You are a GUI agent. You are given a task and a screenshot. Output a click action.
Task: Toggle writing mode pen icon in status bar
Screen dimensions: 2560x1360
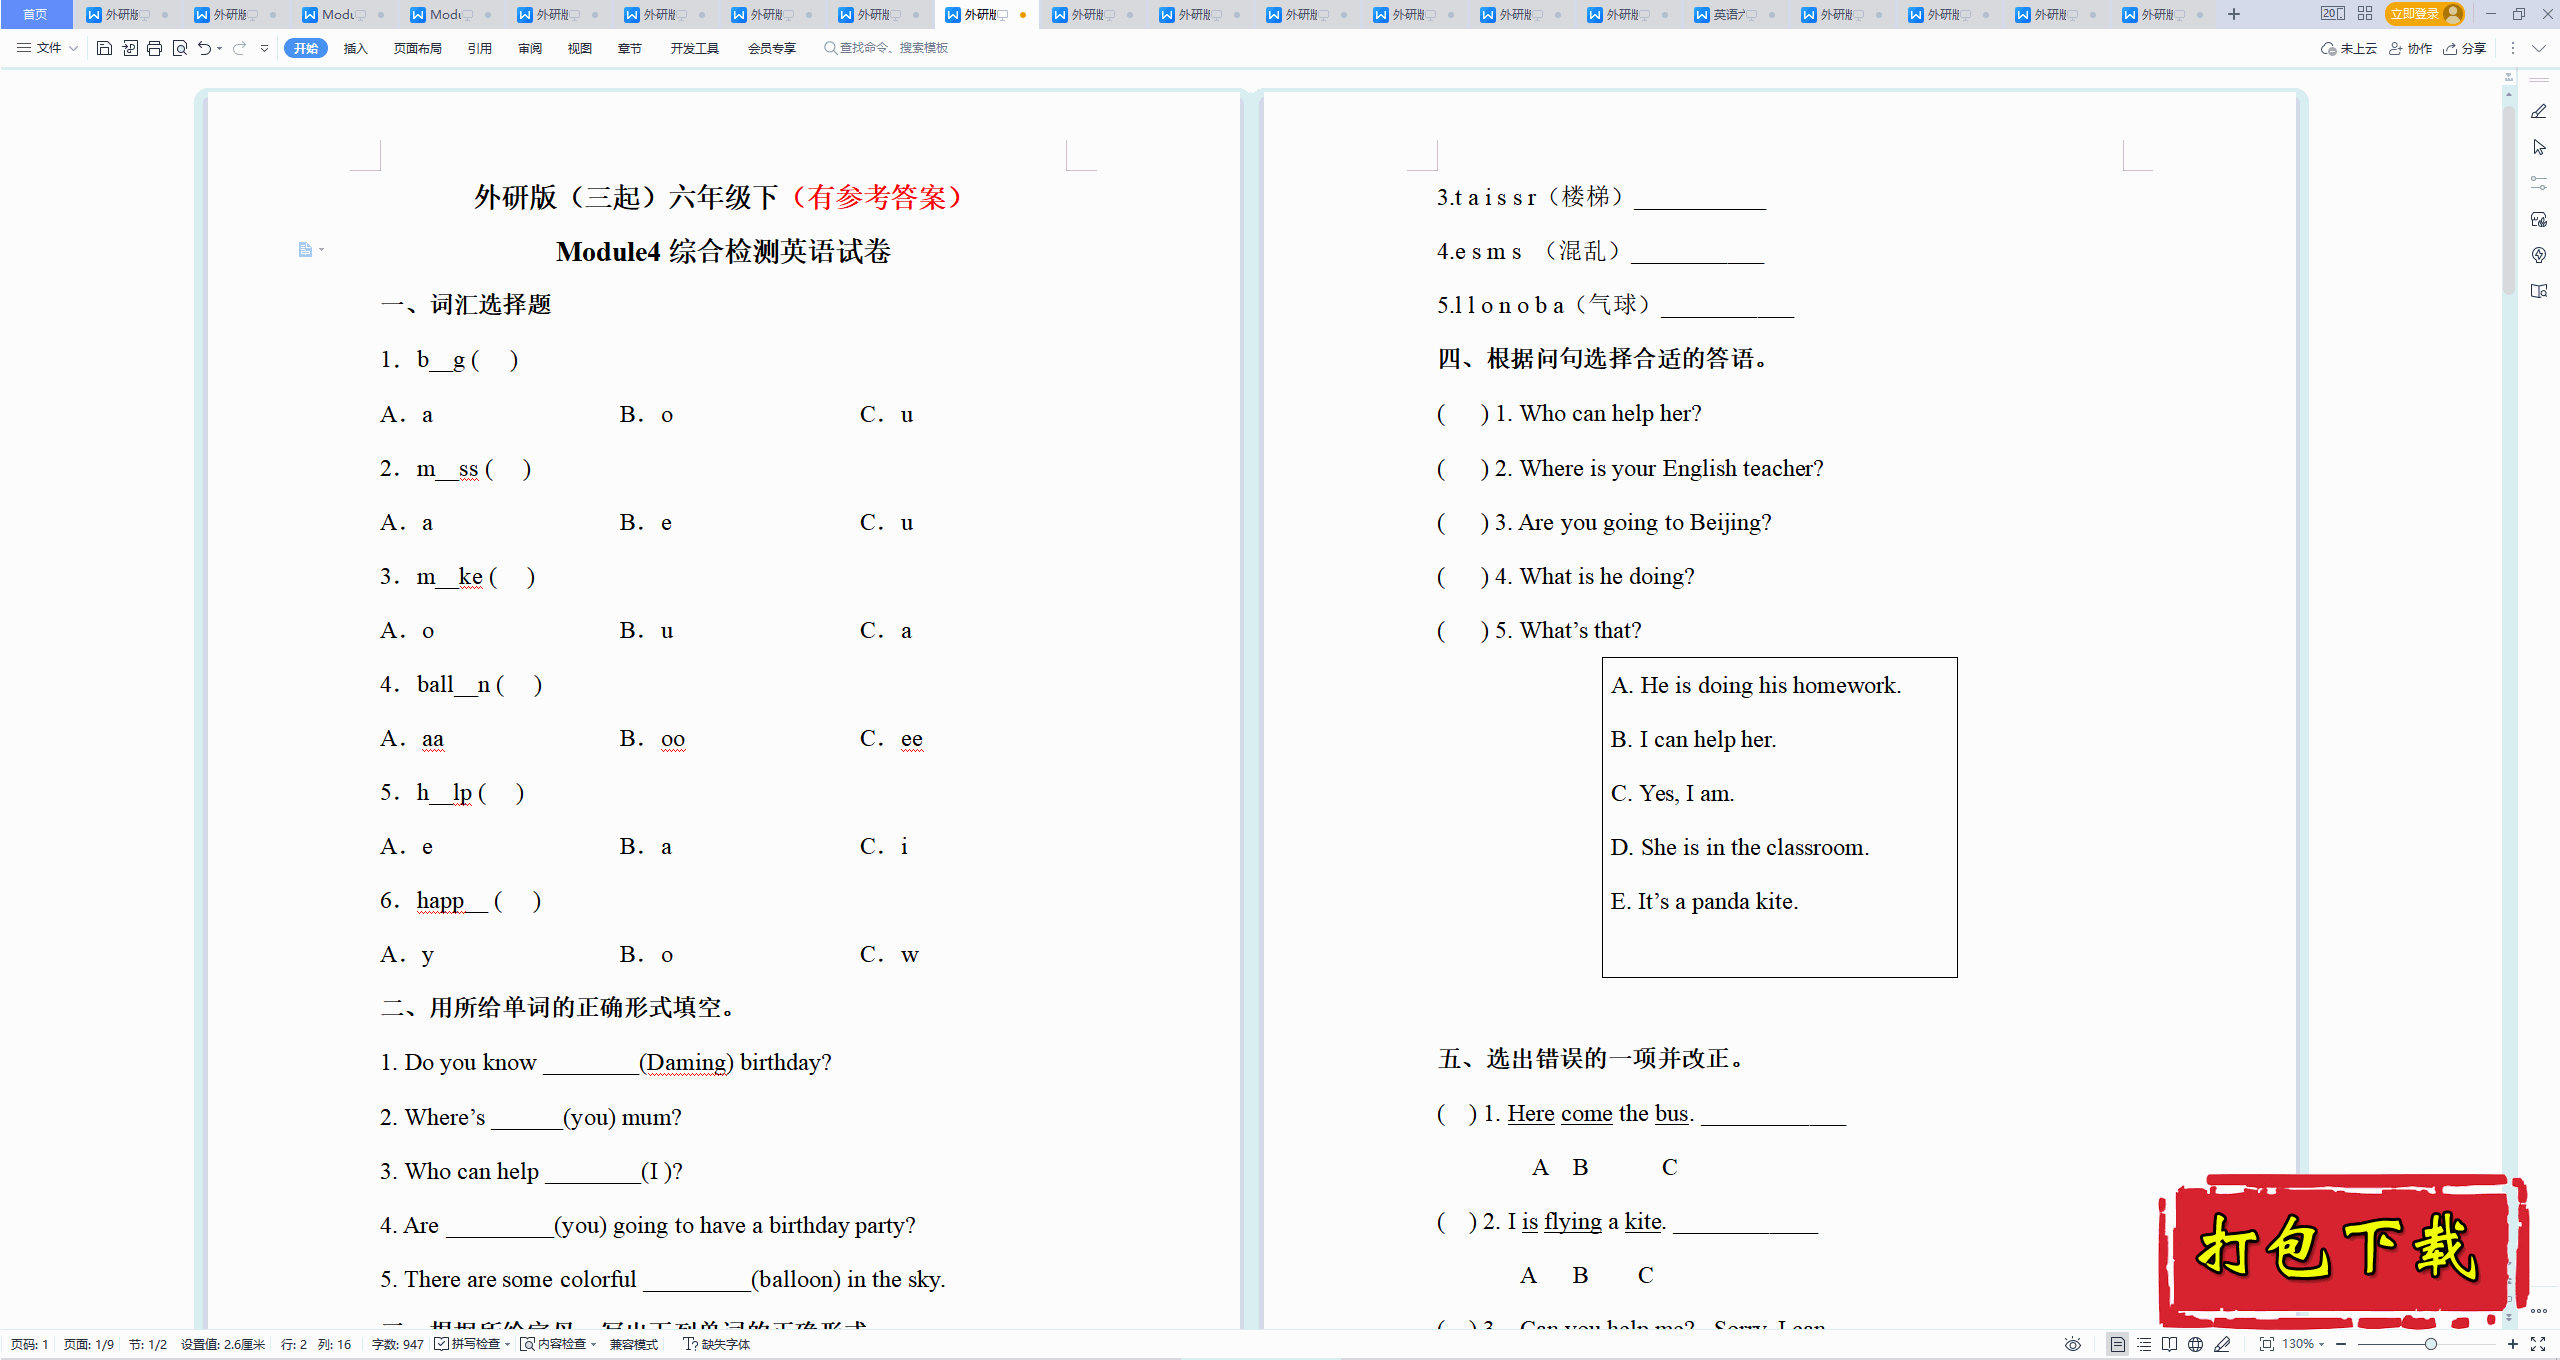click(2222, 1344)
